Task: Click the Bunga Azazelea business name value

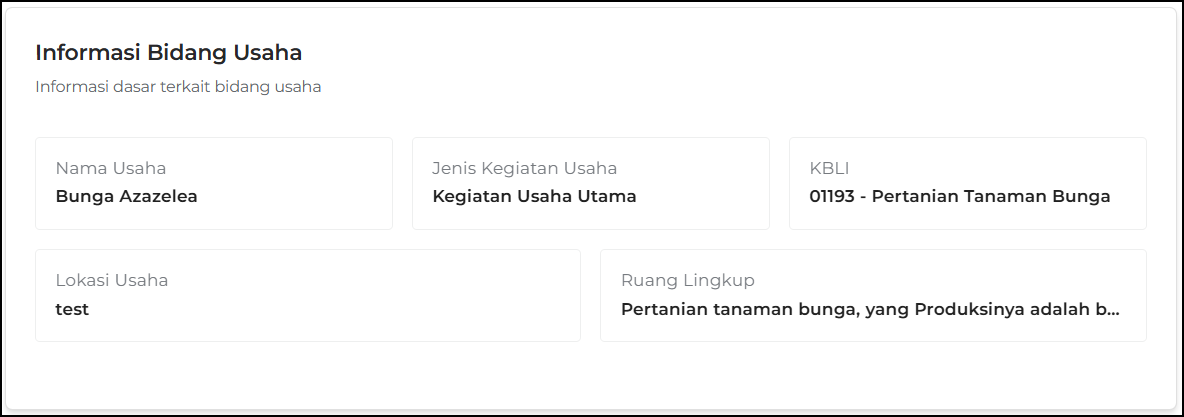Action: pyautogui.click(x=126, y=196)
